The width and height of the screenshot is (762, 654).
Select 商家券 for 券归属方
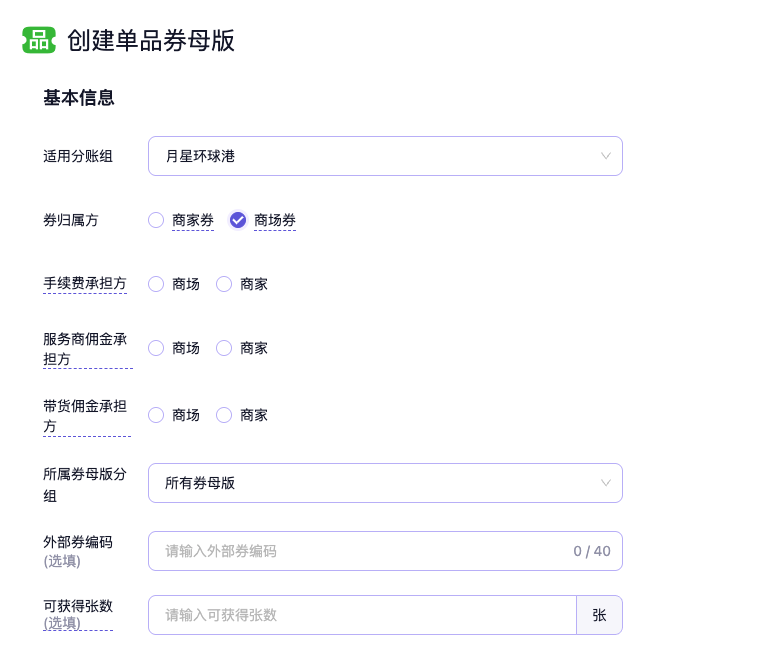click(x=156, y=220)
